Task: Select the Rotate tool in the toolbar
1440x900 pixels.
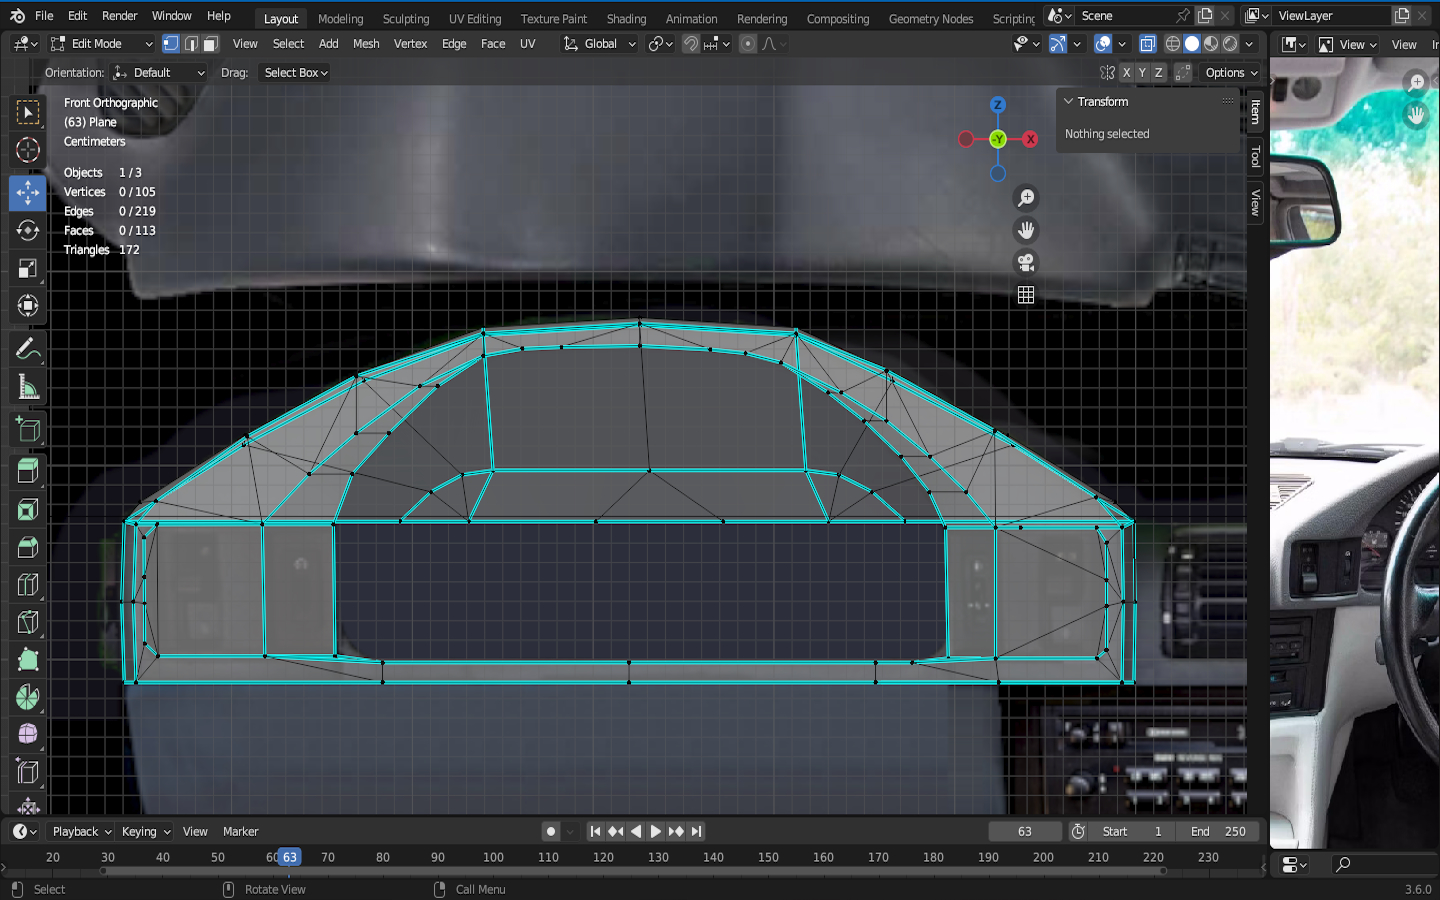Action: click(28, 230)
